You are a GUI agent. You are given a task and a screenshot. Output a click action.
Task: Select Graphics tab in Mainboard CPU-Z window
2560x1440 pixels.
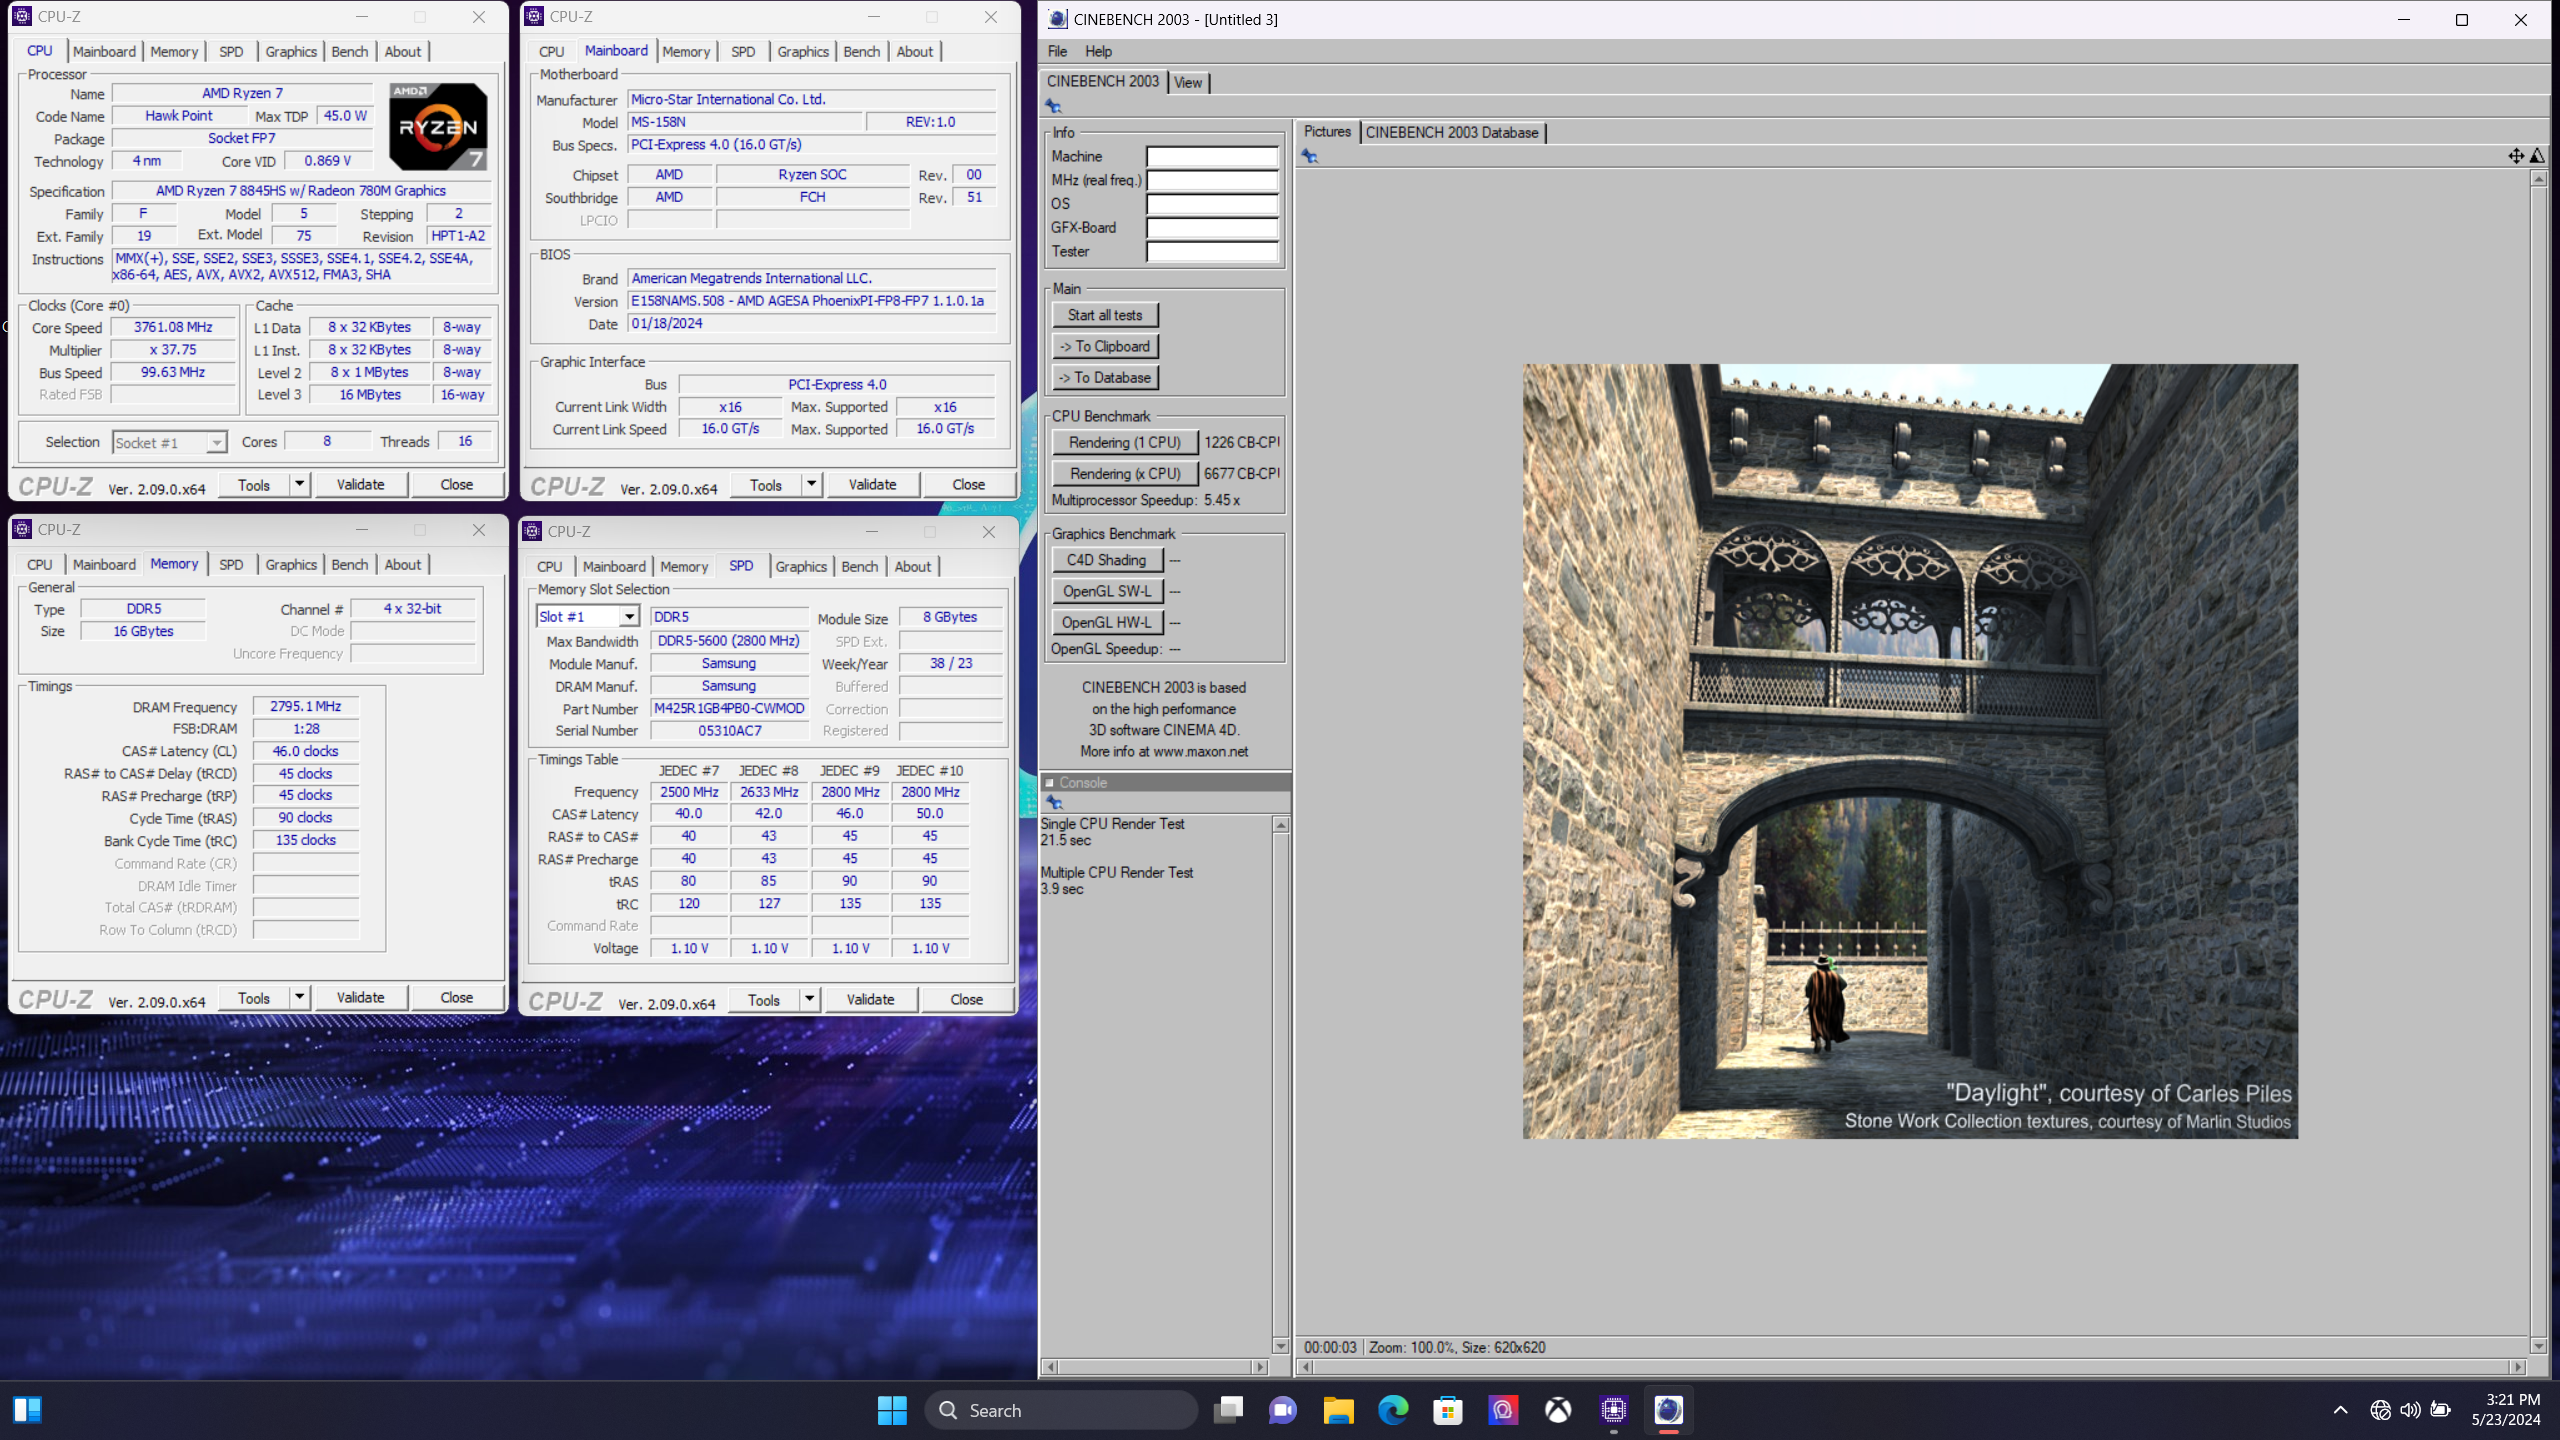pyautogui.click(x=803, y=51)
